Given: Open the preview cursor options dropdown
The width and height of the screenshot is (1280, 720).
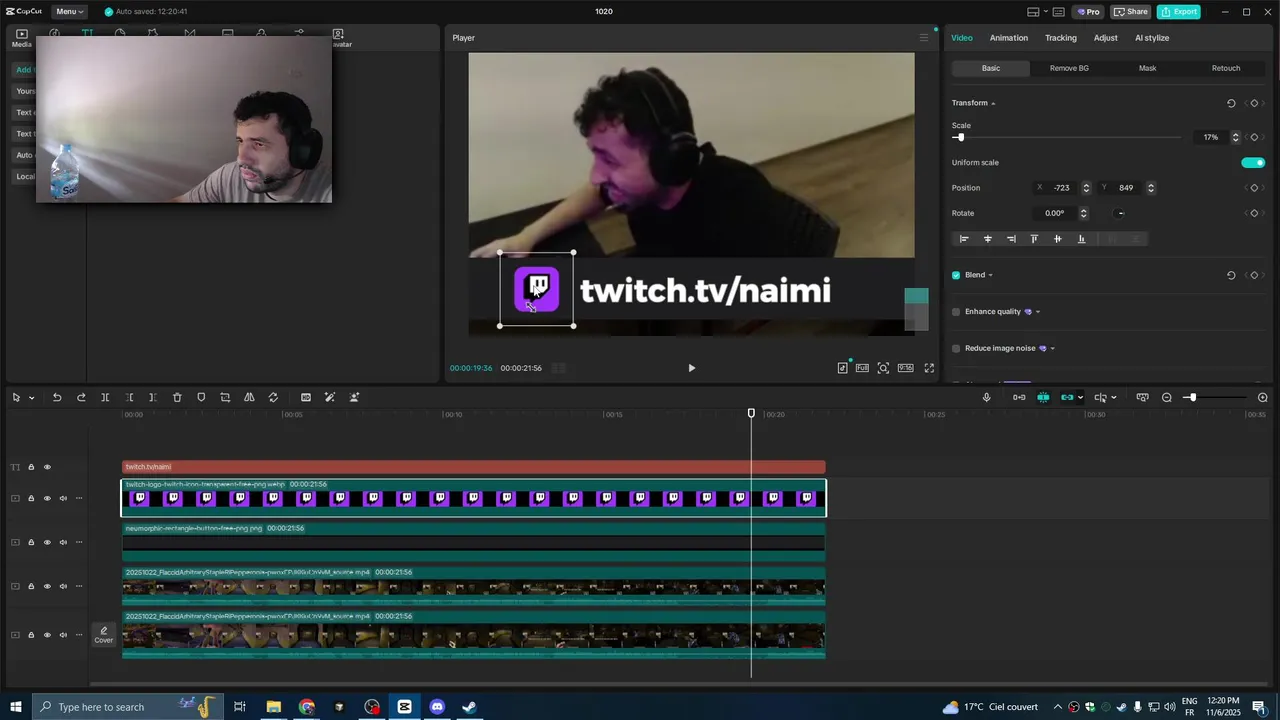Looking at the screenshot, I should (x=1114, y=398).
